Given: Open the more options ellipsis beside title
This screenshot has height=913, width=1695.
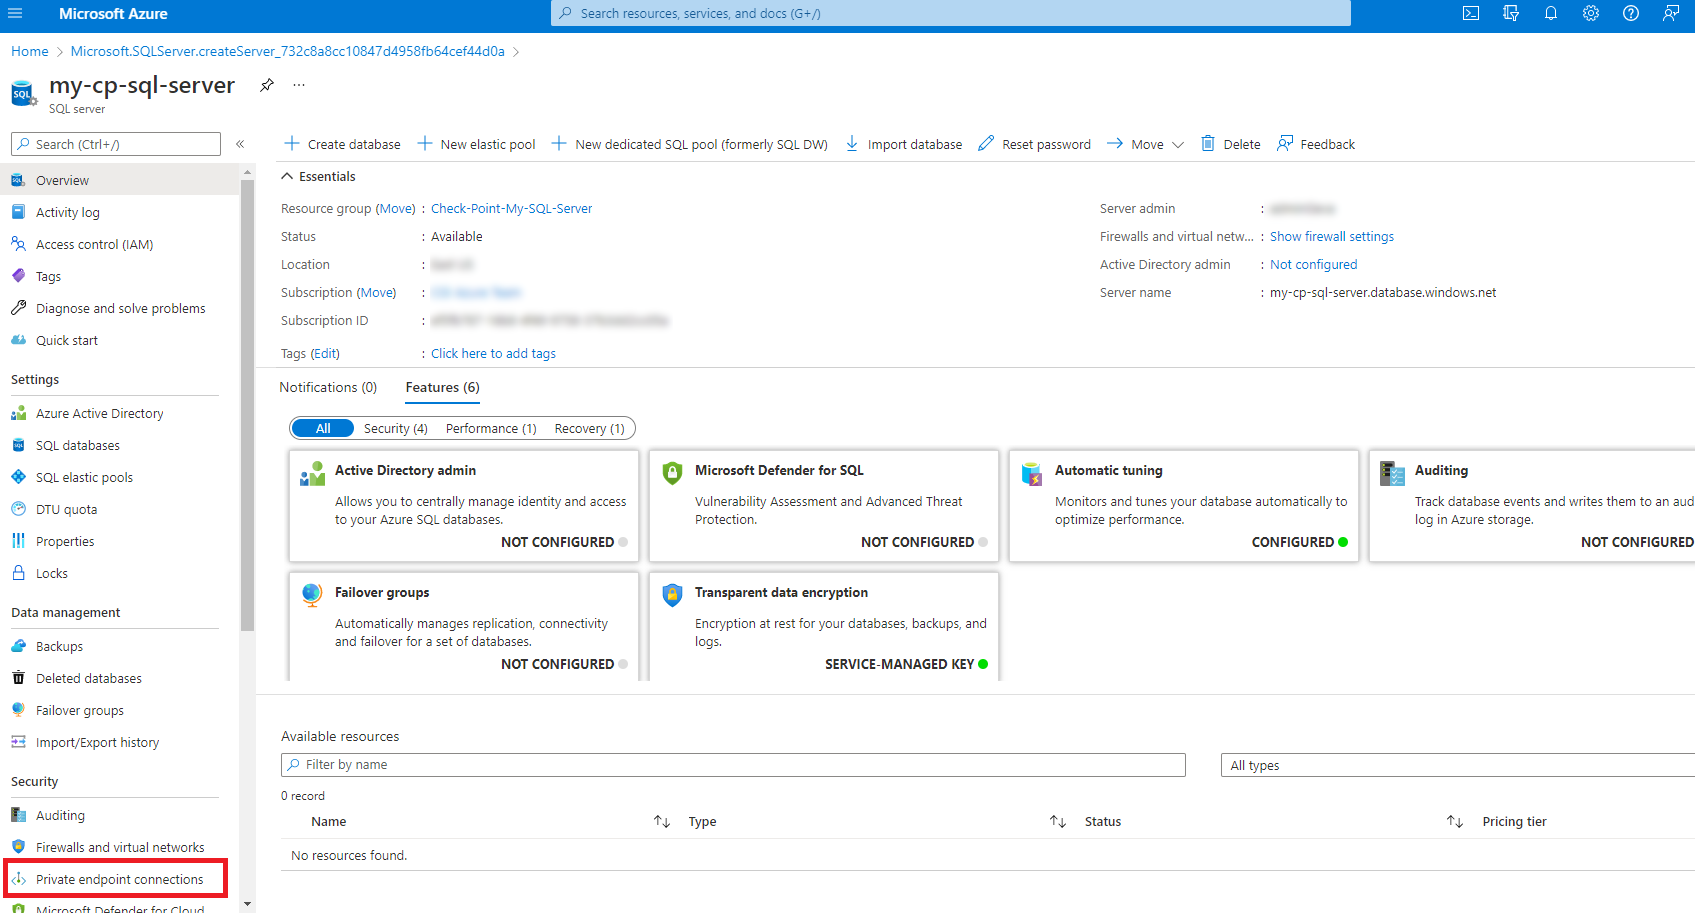Looking at the screenshot, I should pos(299,85).
